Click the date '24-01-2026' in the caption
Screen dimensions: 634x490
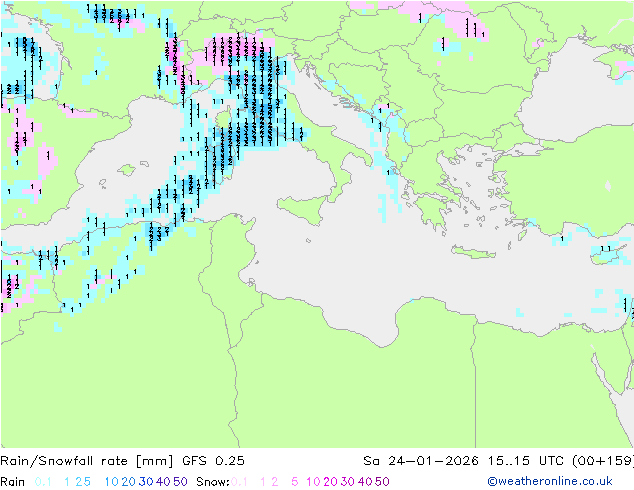[x=433, y=461]
